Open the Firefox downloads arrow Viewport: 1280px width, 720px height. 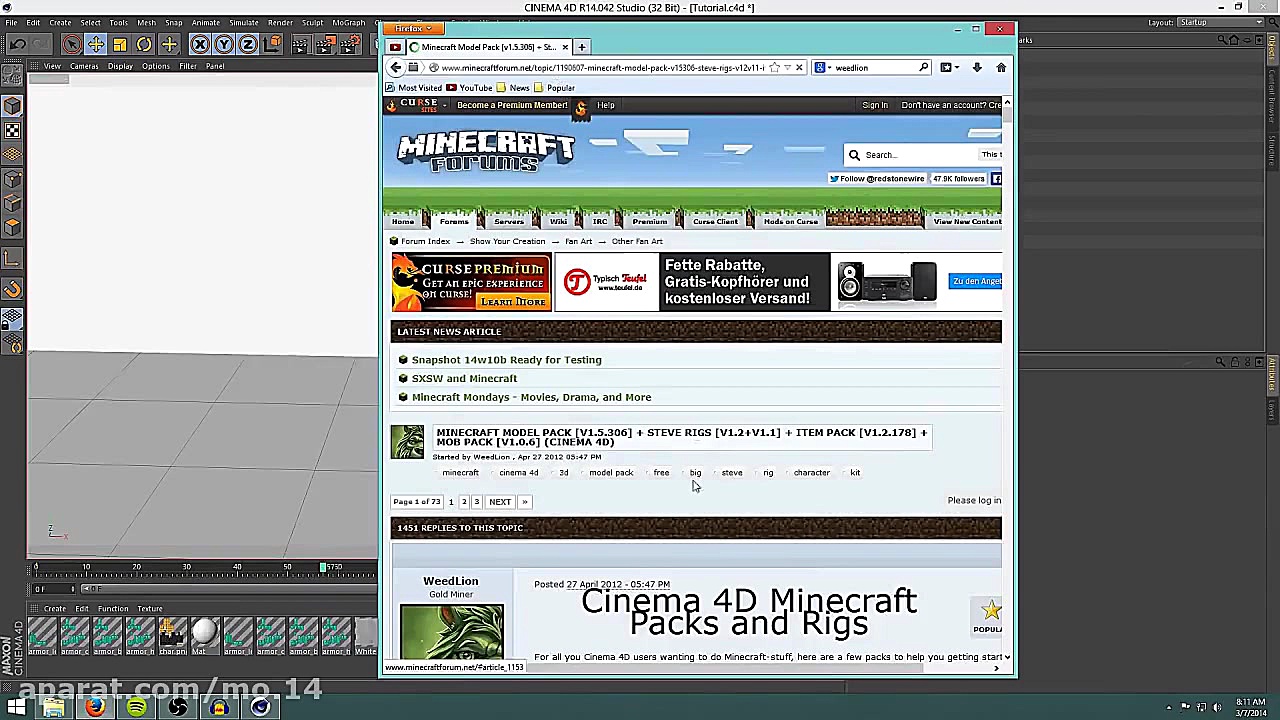(x=977, y=67)
